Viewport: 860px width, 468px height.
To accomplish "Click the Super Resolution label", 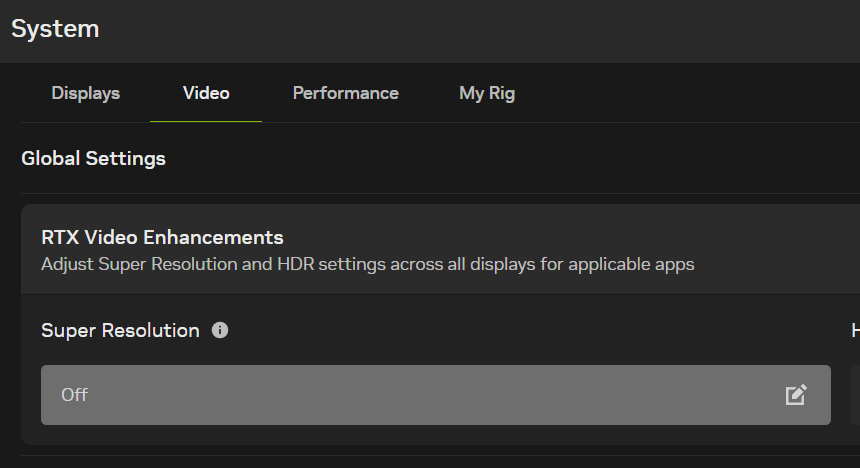I will [120, 330].
